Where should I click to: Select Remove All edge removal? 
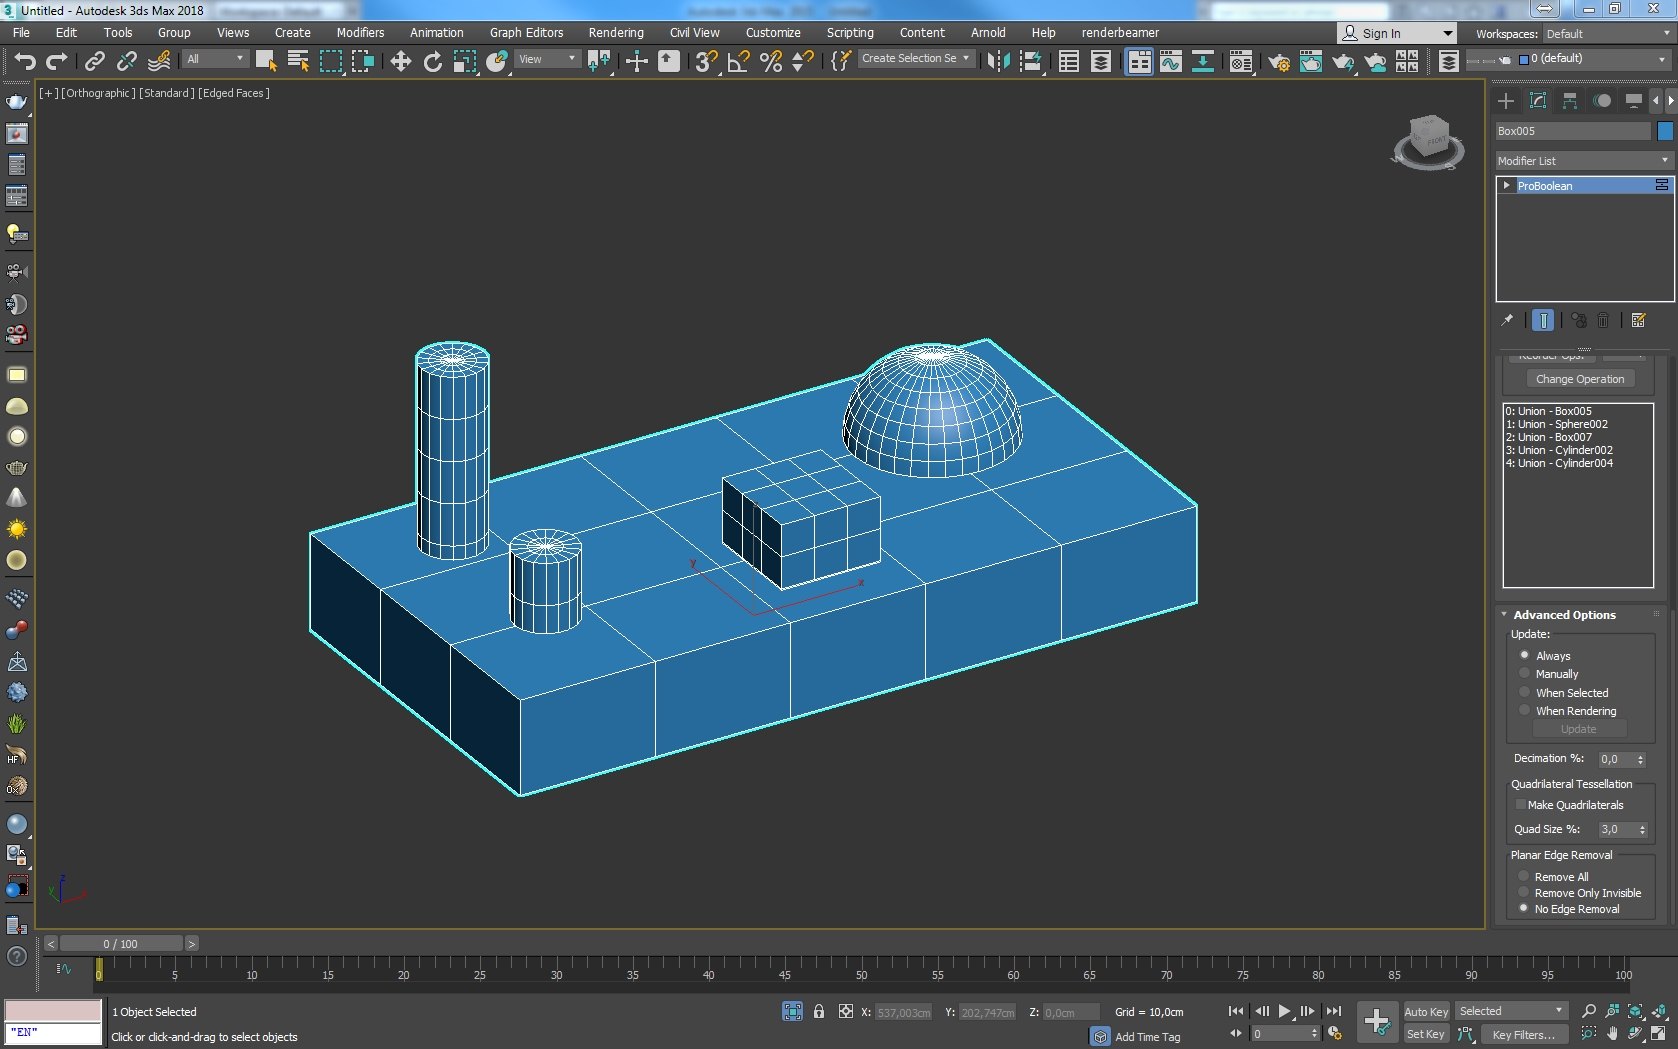1525,876
